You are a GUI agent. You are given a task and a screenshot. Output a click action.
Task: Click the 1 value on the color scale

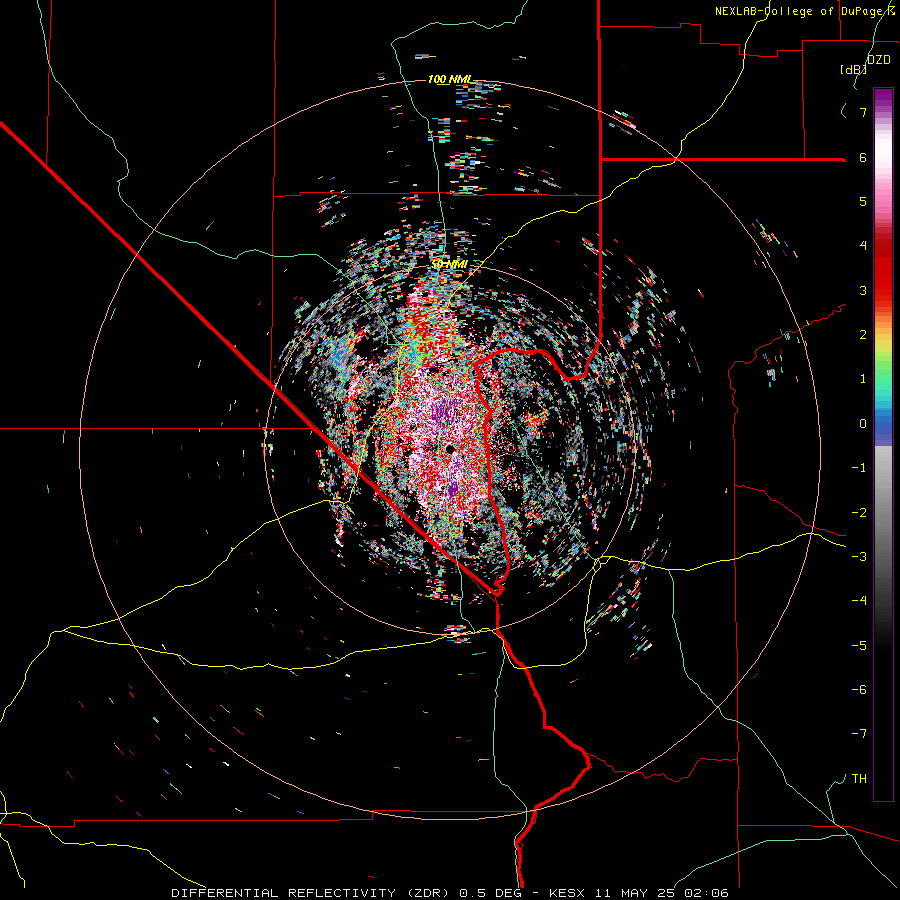tap(863, 379)
